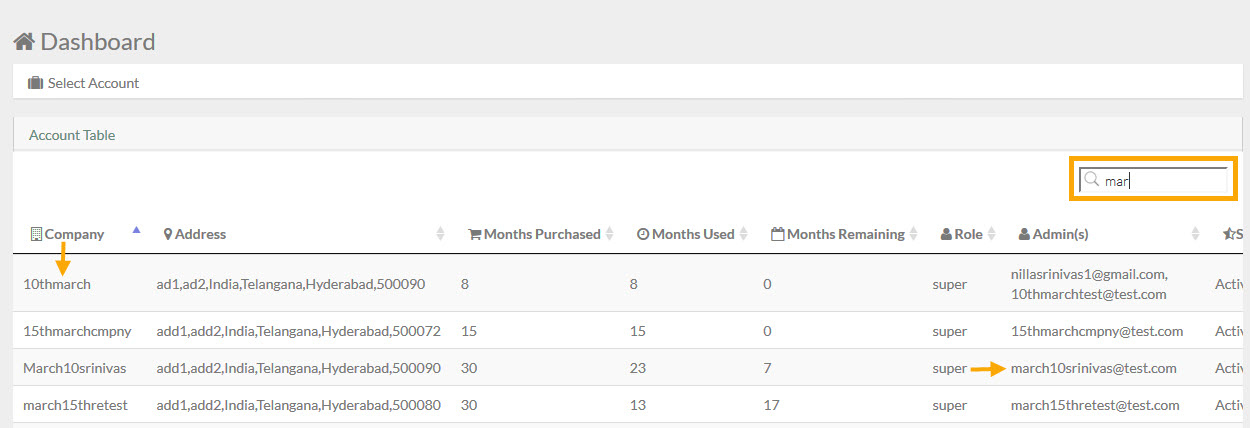The height and width of the screenshot is (428, 1250).
Task: Sort using Months Purchased column arrows
Action: 610,234
